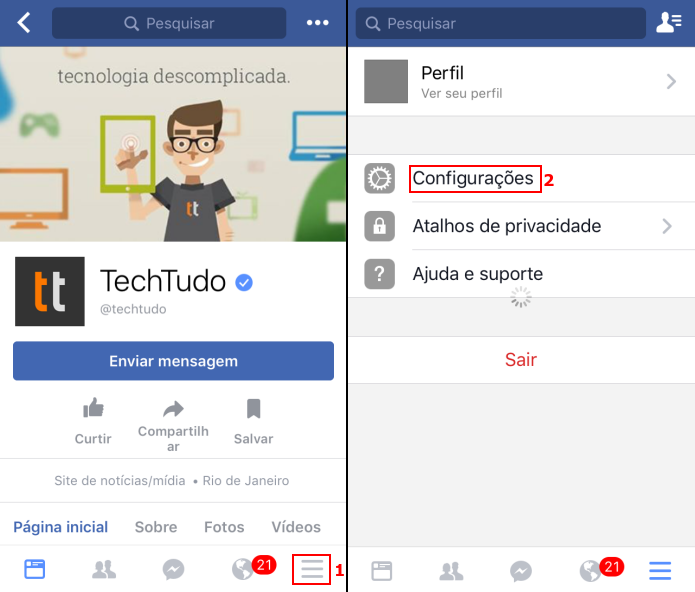The width and height of the screenshot is (695, 592).
Task: Switch to the Sobre tab
Action: point(156,527)
